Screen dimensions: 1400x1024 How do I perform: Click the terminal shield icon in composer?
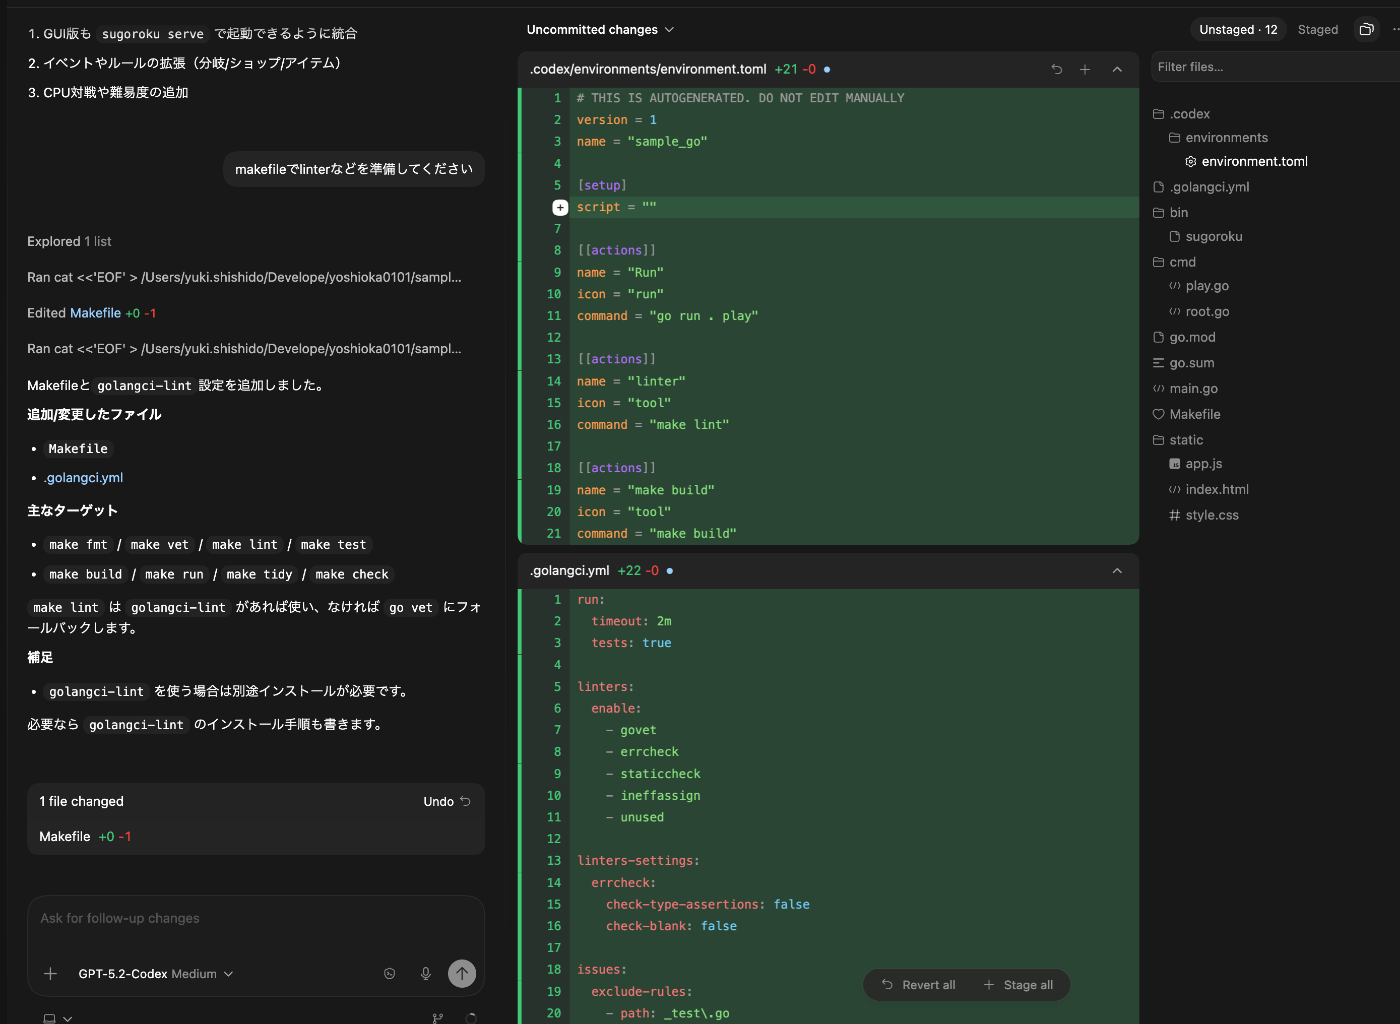tap(390, 974)
